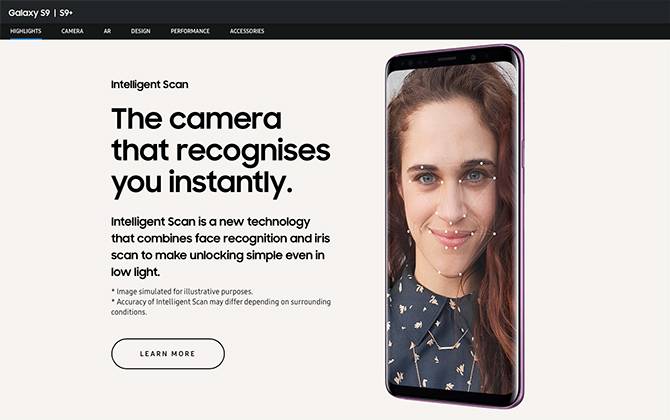The height and width of the screenshot is (420, 670).
Task: Click the Intelligent Scan subheading
Action: pos(150,84)
